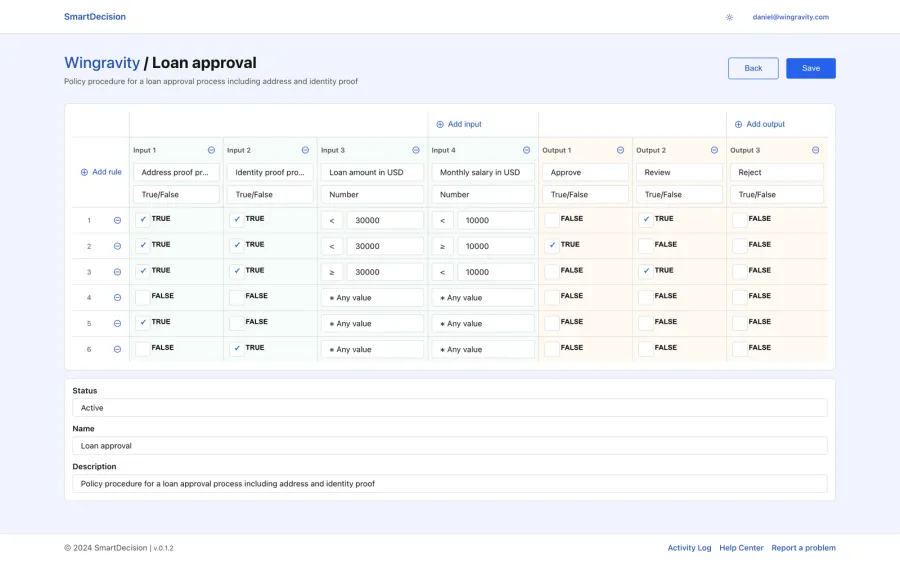Open Input 3 Number type dropdown
The width and height of the screenshot is (900, 562).
click(x=373, y=195)
